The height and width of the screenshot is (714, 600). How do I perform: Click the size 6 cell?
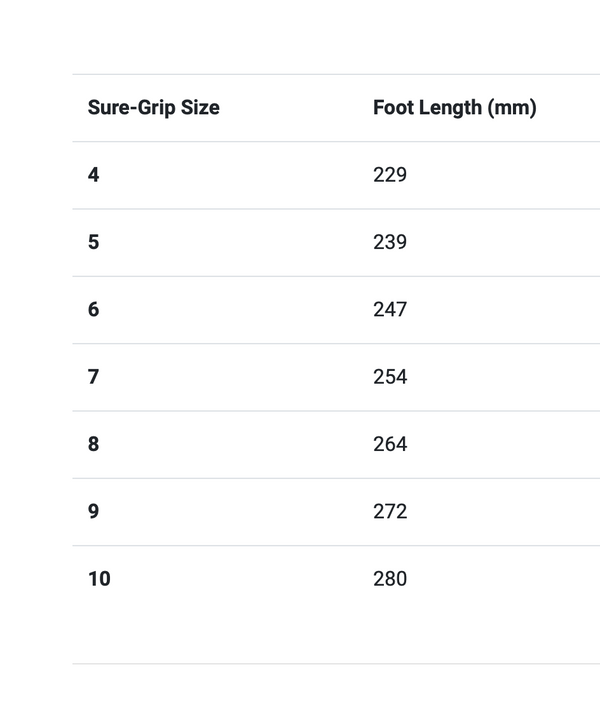pyautogui.click(x=94, y=309)
